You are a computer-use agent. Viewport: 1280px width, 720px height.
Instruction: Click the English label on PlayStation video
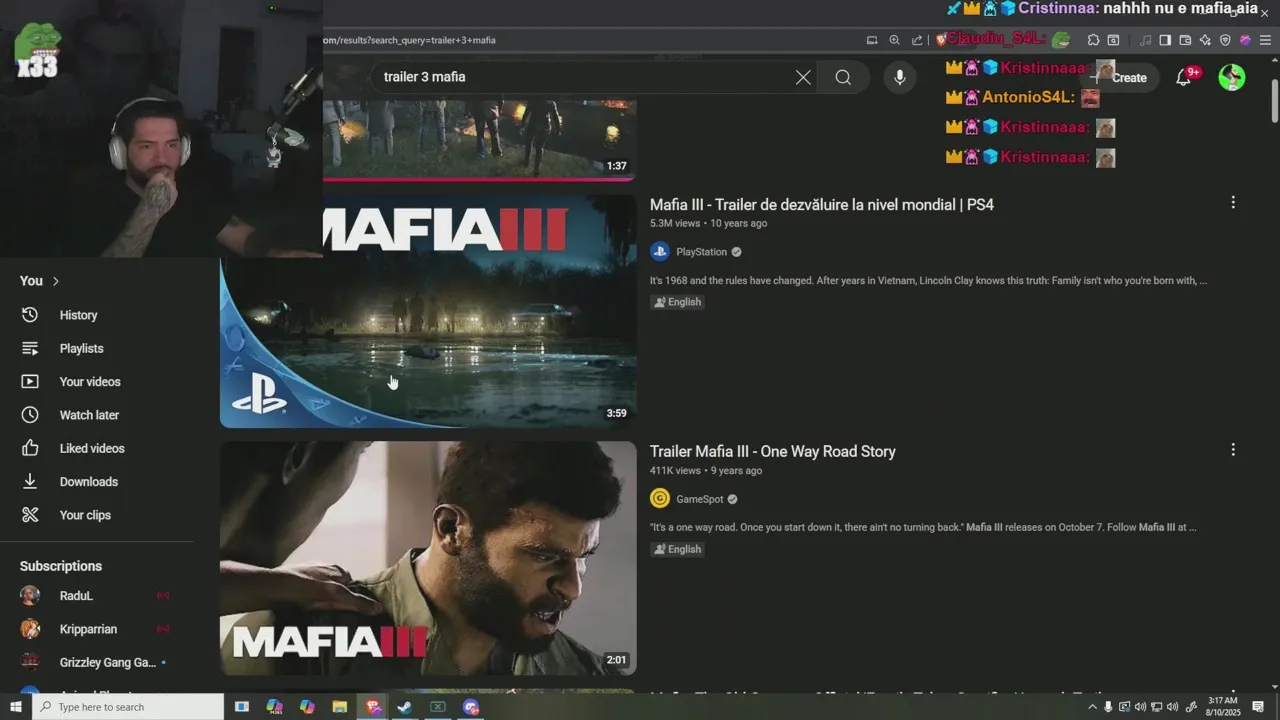(677, 302)
